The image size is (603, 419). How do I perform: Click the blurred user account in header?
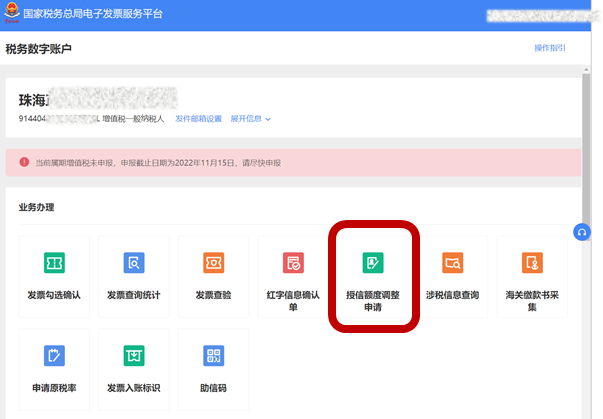tap(540, 15)
